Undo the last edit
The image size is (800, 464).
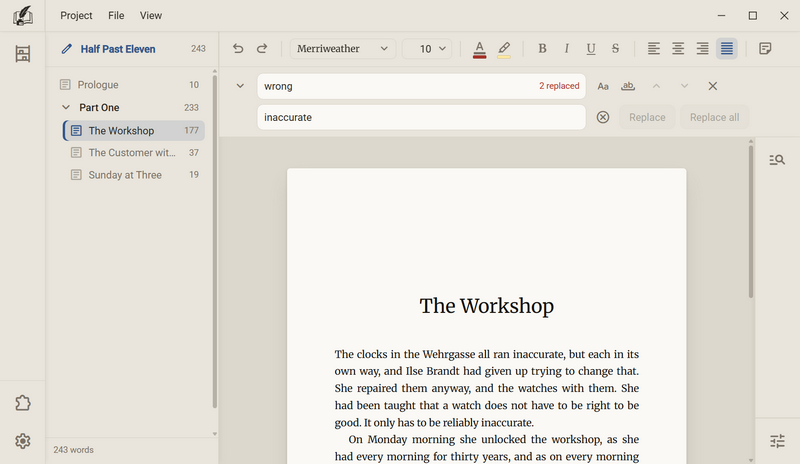238,48
